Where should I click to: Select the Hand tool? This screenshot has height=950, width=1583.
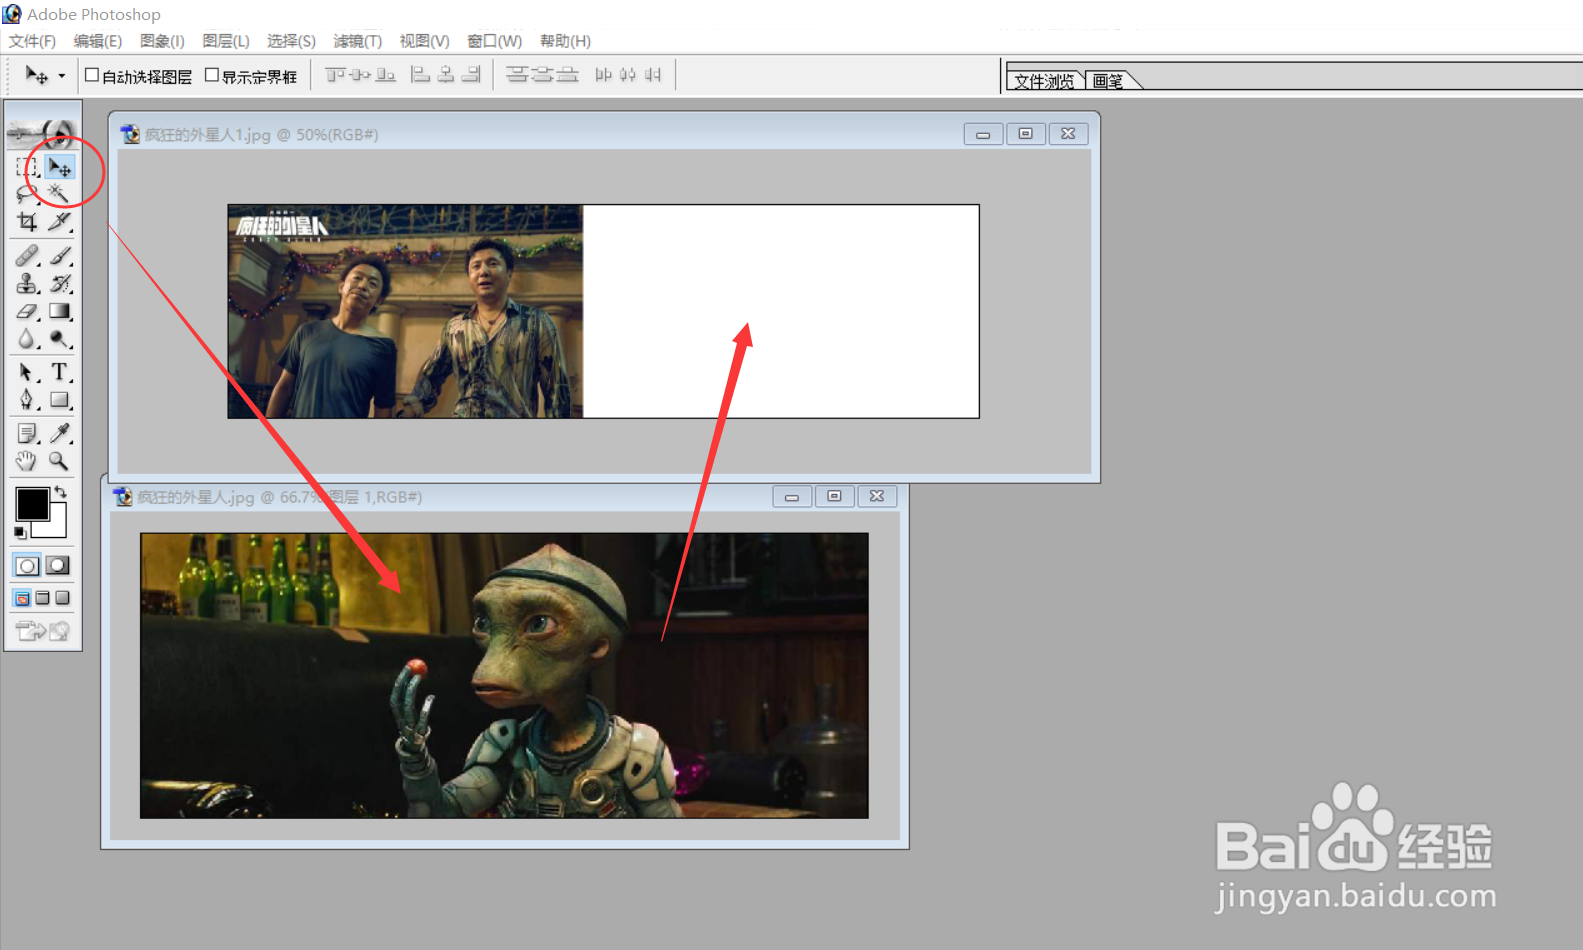coord(27,461)
